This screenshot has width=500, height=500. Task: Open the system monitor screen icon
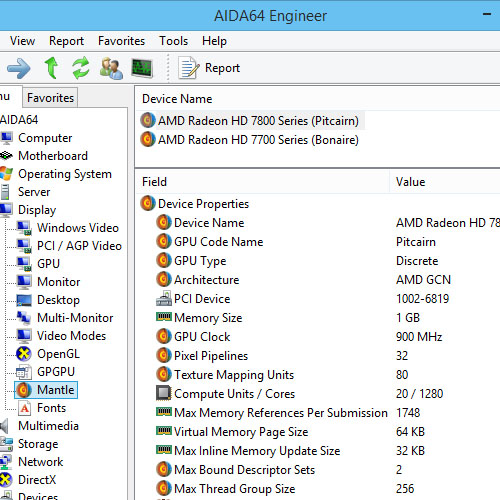[142, 68]
